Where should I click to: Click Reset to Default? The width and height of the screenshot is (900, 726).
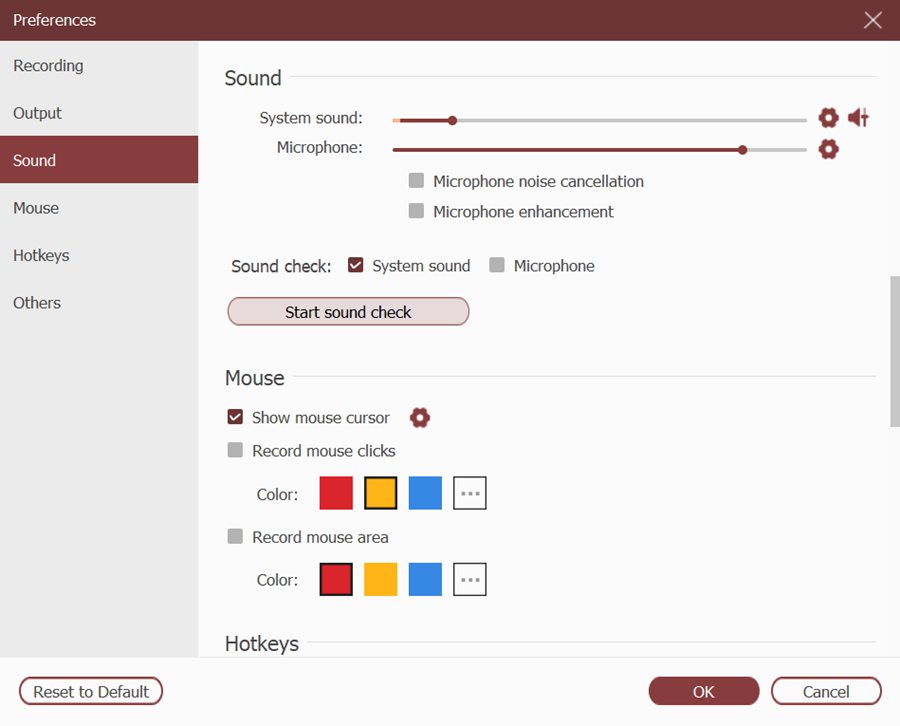(90, 691)
